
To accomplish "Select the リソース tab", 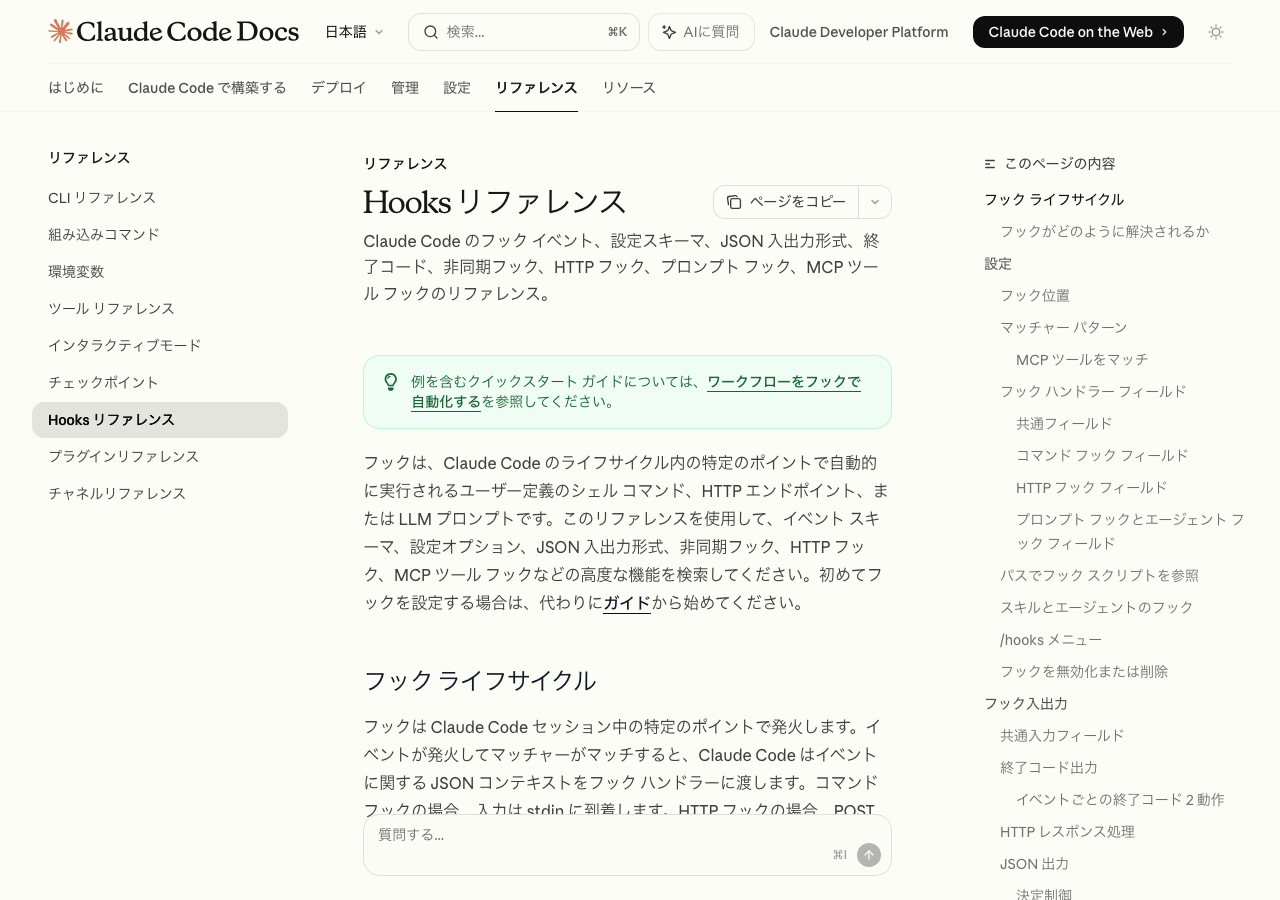I will tap(628, 88).
